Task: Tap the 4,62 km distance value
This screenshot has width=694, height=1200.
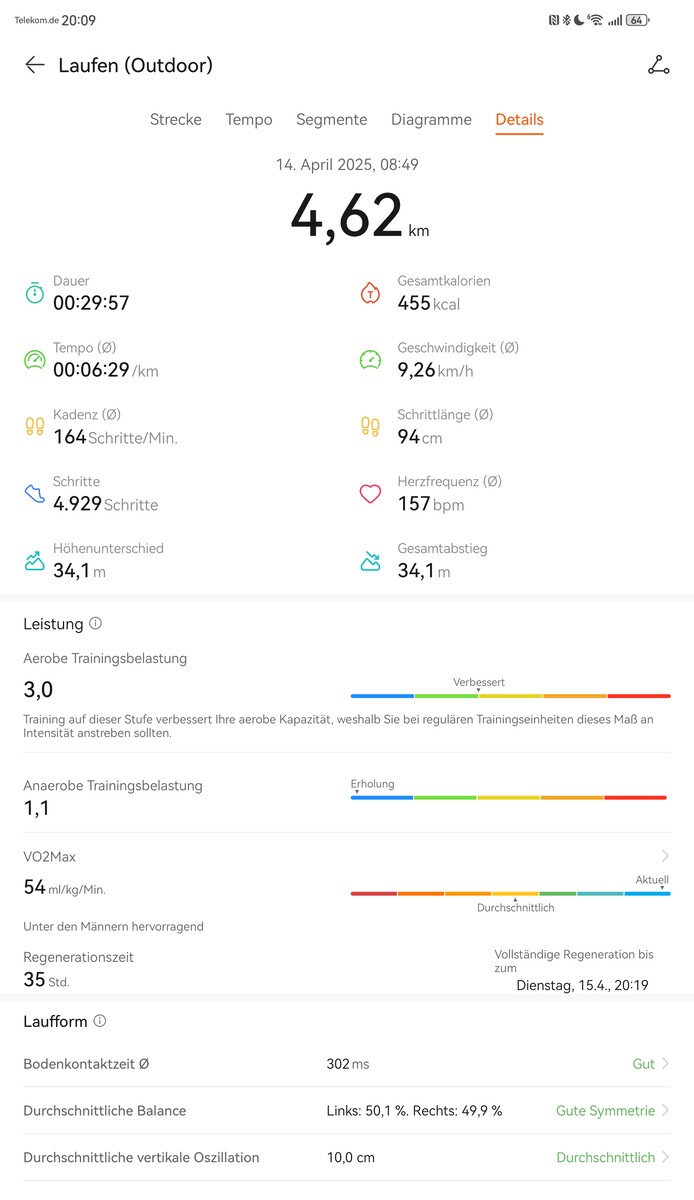Action: (347, 216)
